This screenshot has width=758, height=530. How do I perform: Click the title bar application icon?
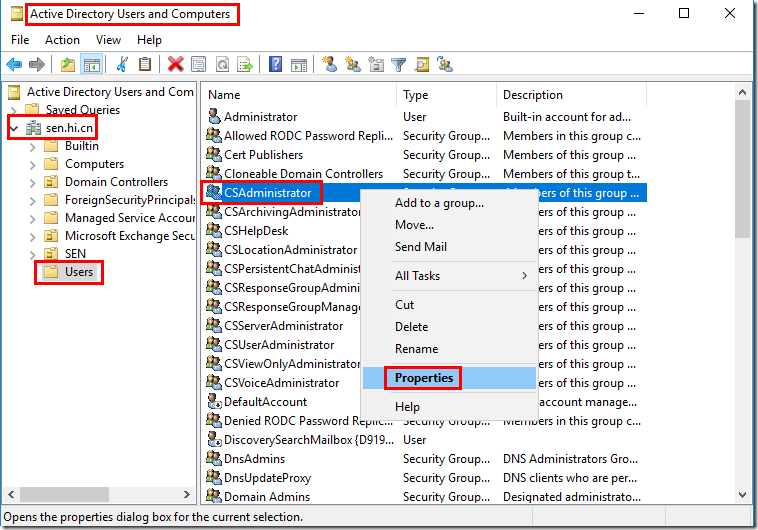point(17,14)
